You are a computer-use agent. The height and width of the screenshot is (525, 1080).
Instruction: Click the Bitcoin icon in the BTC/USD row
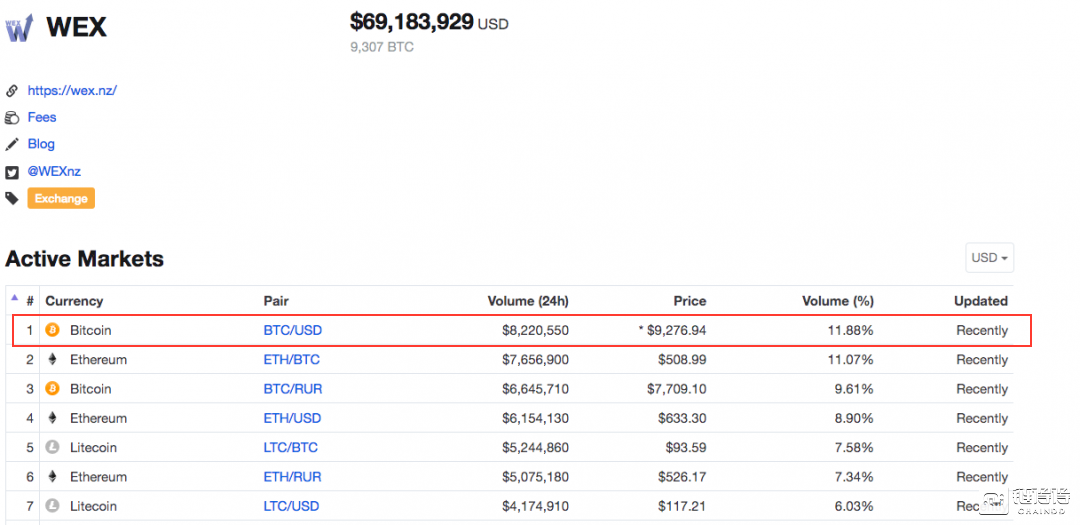pyautogui.click(x=52, y=330)
